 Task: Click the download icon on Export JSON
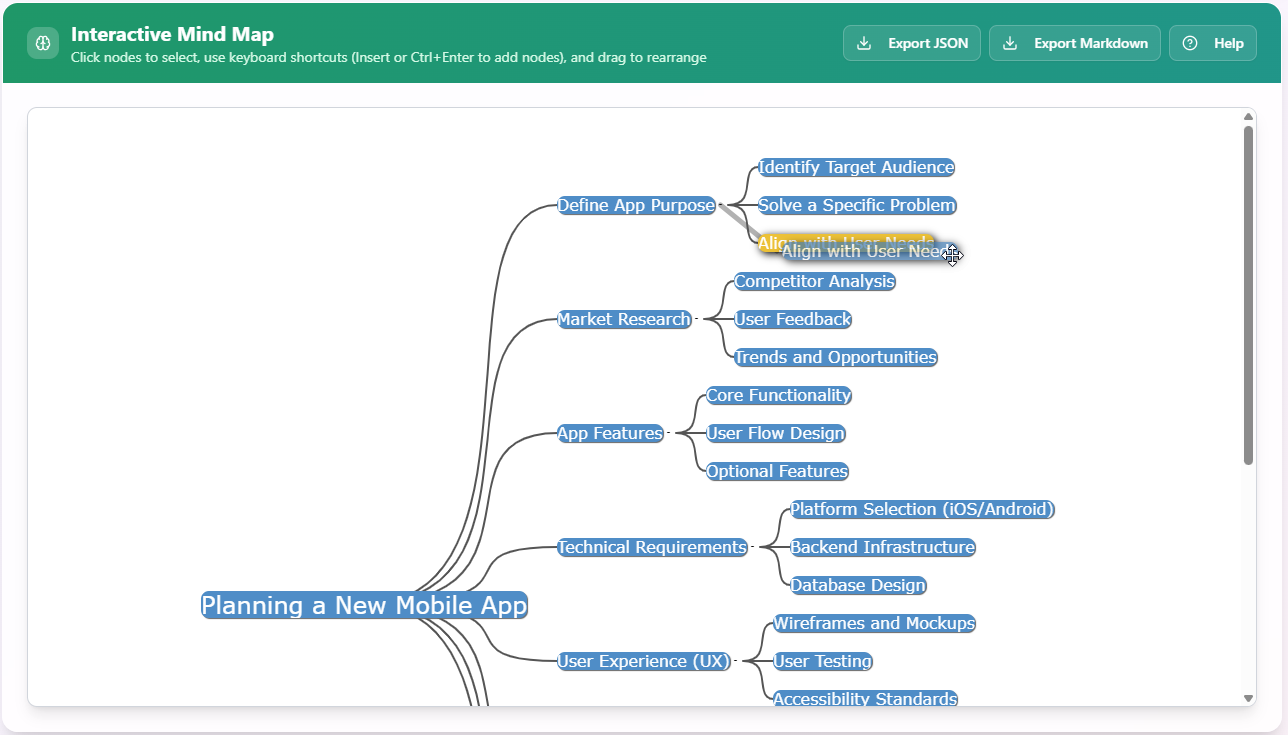pyautogui.click(x=862, y=43)
